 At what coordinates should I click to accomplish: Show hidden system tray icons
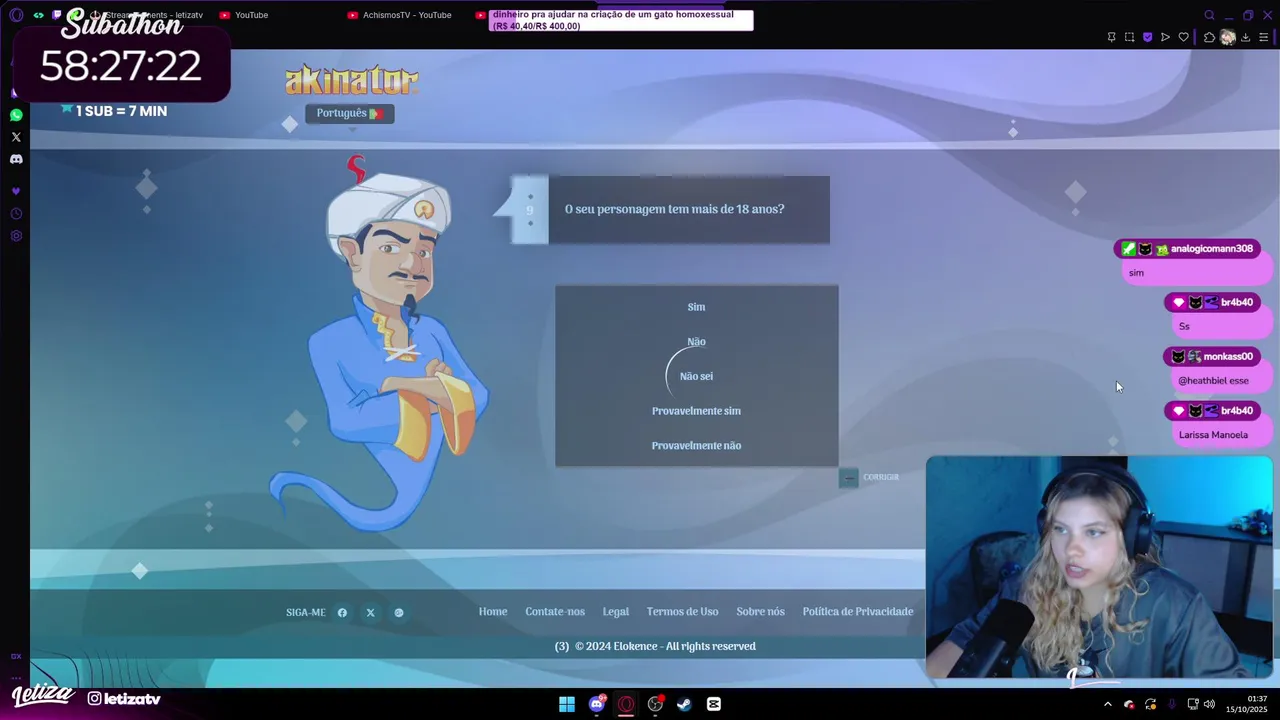pos(1107,704)
